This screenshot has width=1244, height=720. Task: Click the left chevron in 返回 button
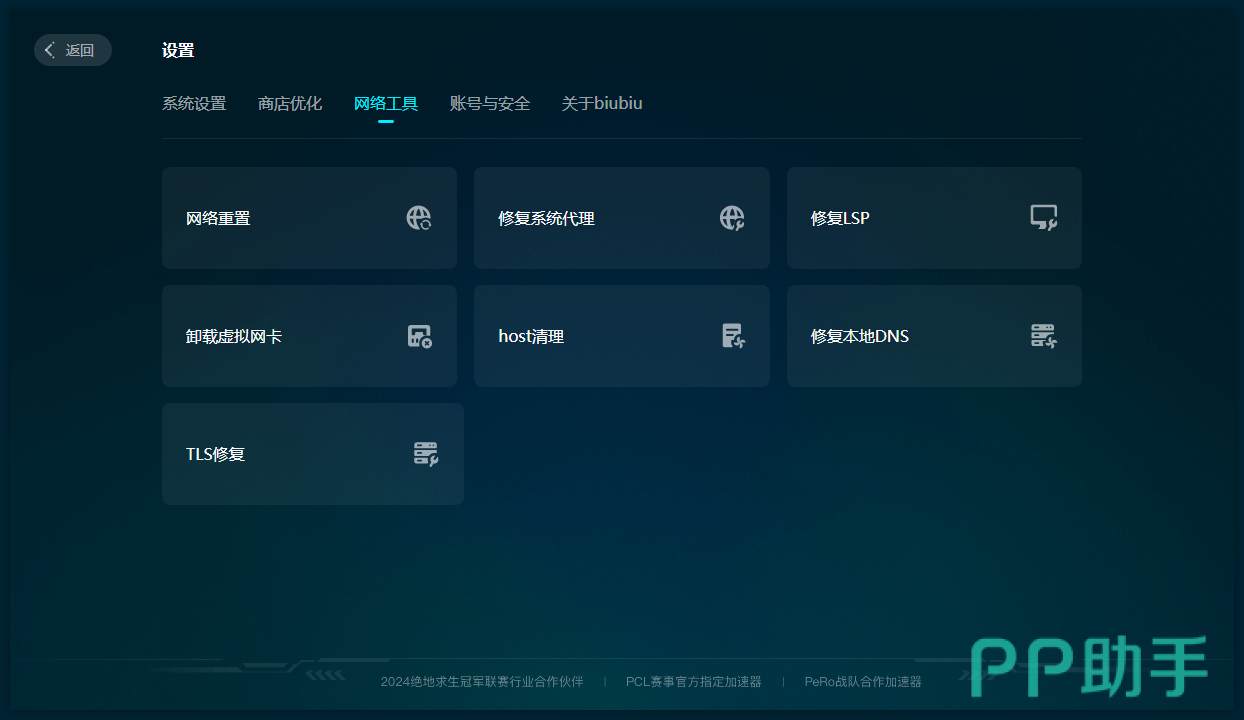[x=50, y=50]
